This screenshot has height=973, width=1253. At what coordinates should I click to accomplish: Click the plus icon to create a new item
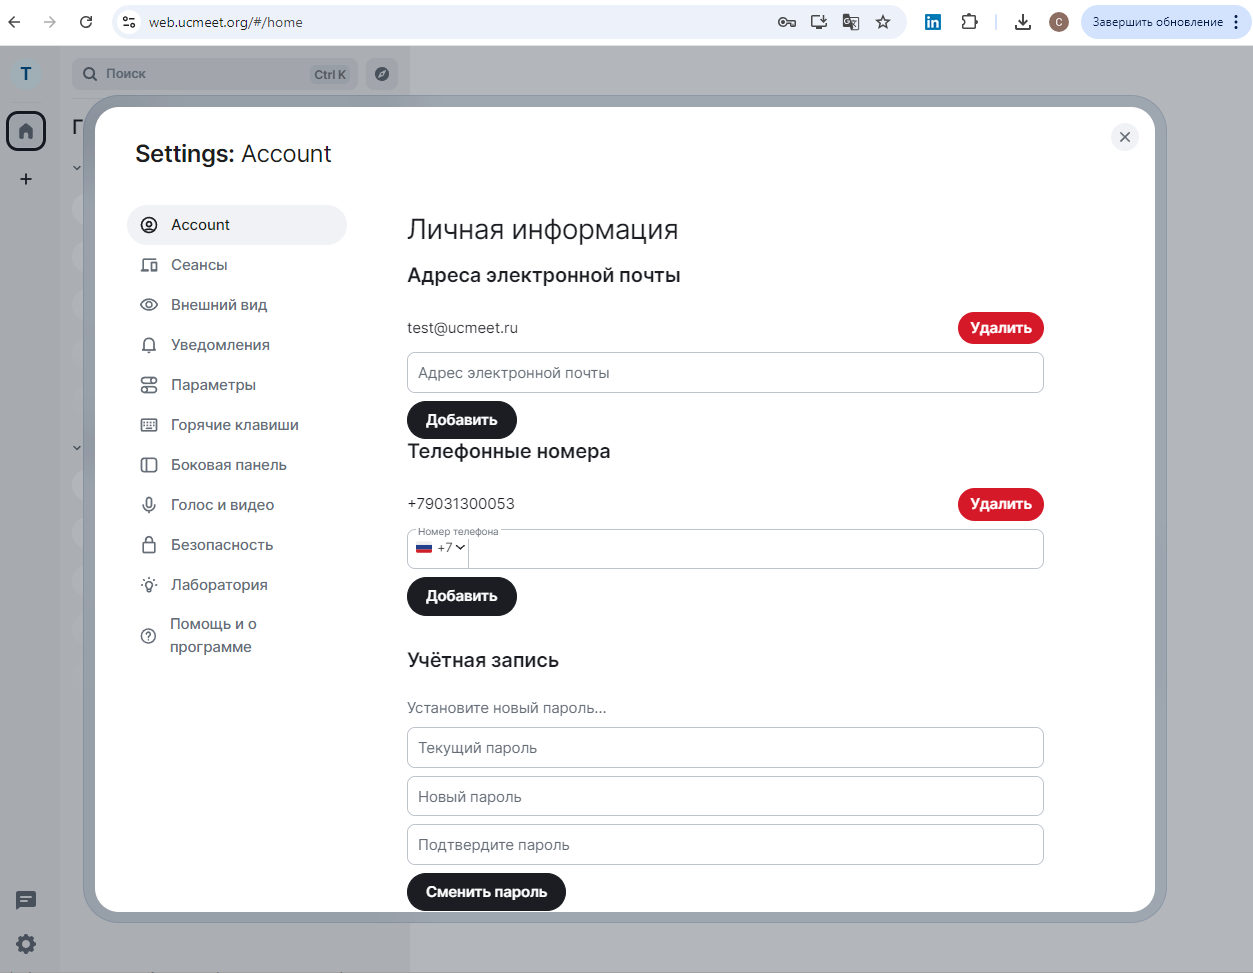[x=26, y=179]
